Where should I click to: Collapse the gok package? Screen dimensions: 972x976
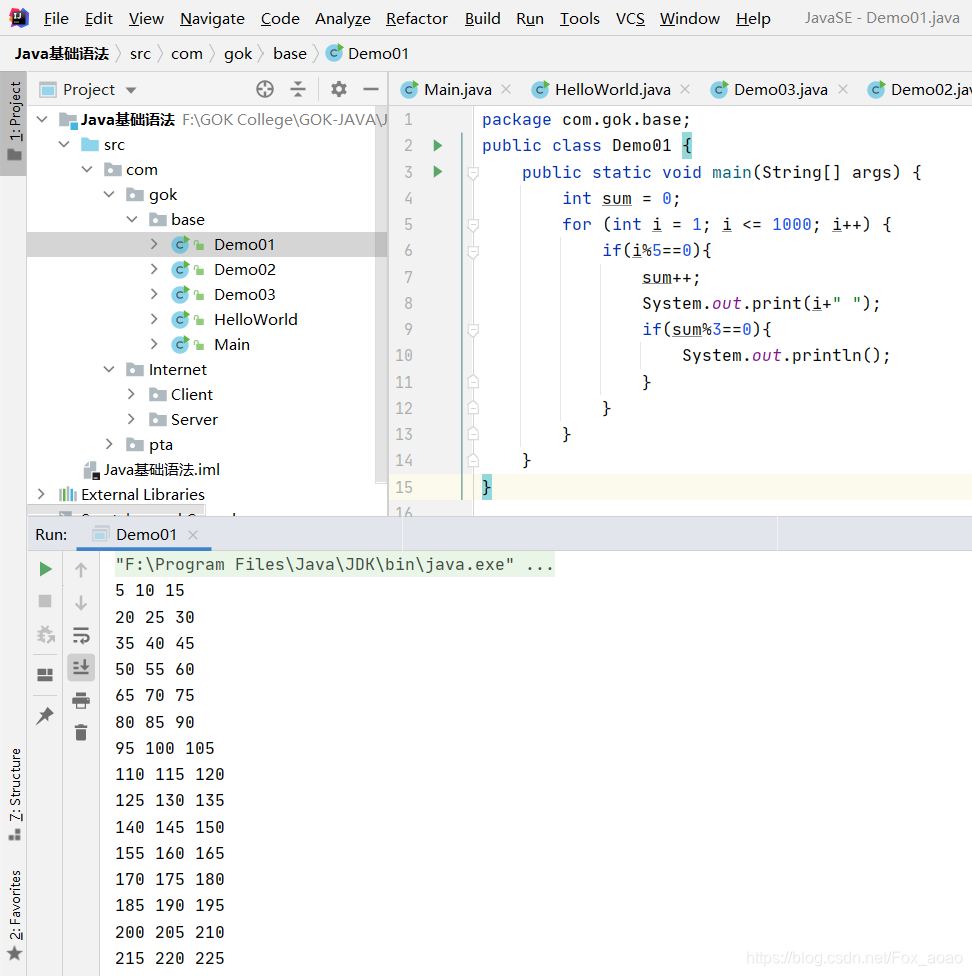[x=109, y=195]
